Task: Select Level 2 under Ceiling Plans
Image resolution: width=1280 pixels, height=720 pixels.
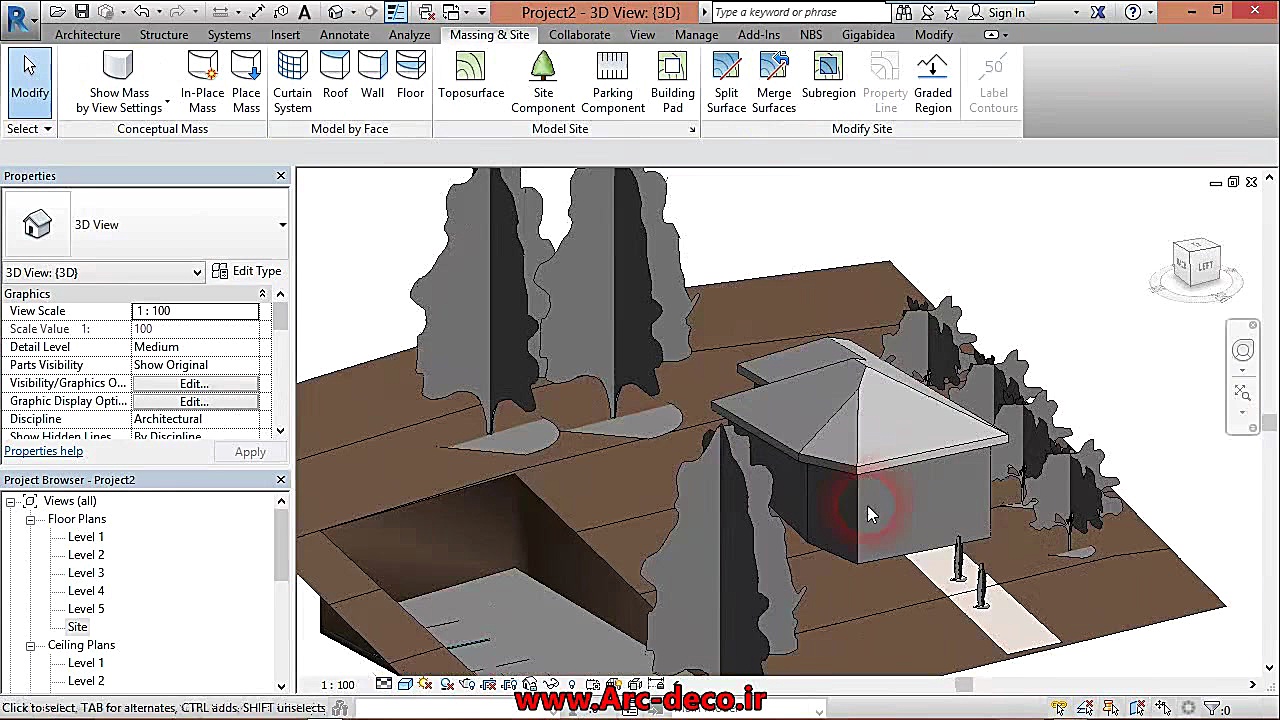Action: (86, 681)
